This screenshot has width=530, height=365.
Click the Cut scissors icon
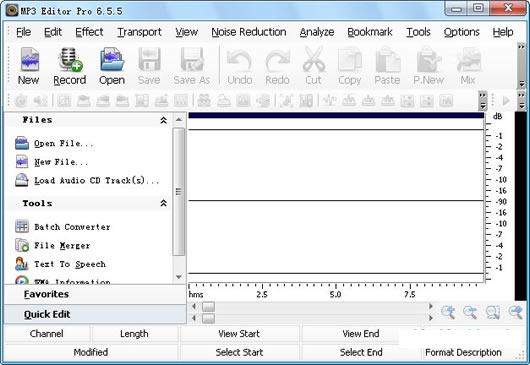313,66
